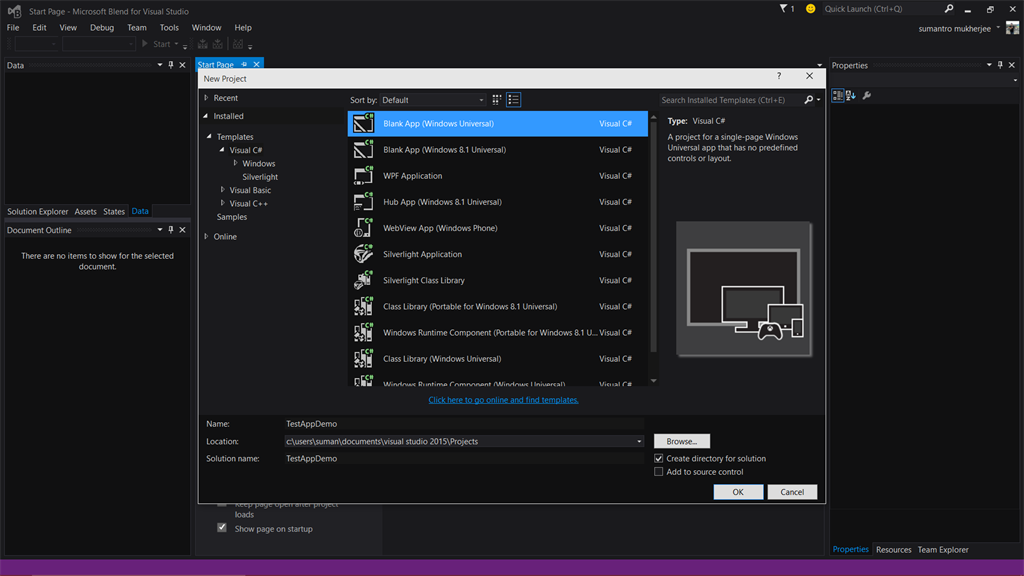Toggle Create directory for solution checkbox
Viewport: 1024px width, 576px height.
click(x=658, y=458)
